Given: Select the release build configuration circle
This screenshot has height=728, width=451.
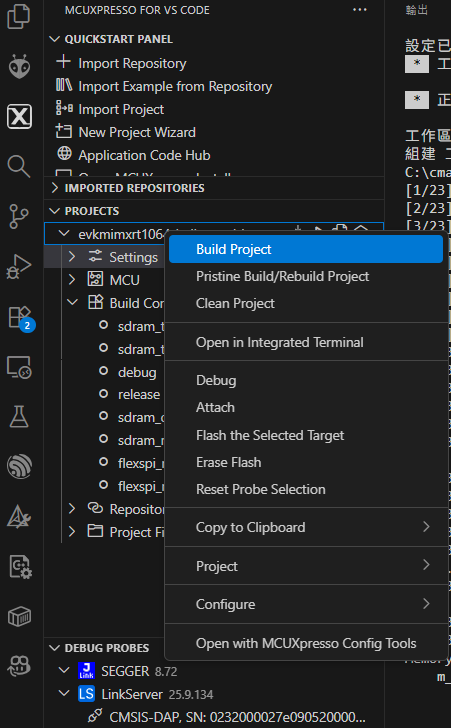Looking at the screenshot, I should pyautogui.click(x=104, y=394).
